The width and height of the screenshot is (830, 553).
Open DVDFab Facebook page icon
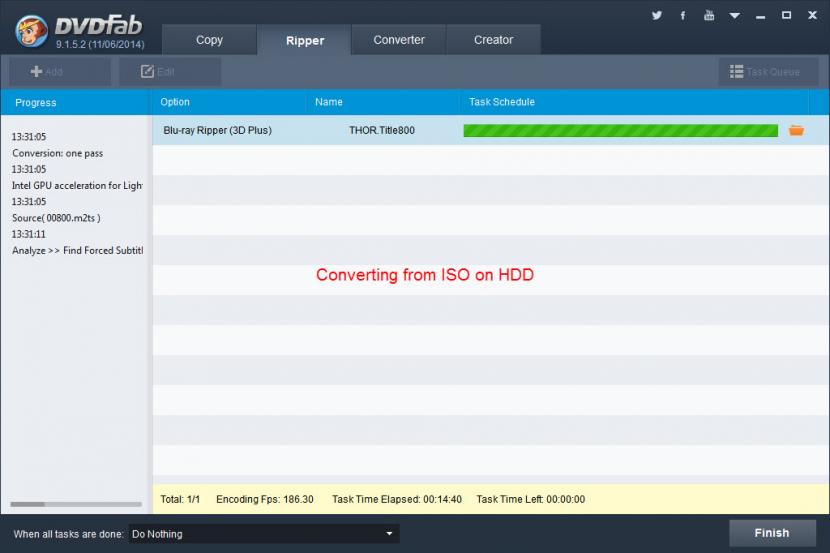click(683, 15)
